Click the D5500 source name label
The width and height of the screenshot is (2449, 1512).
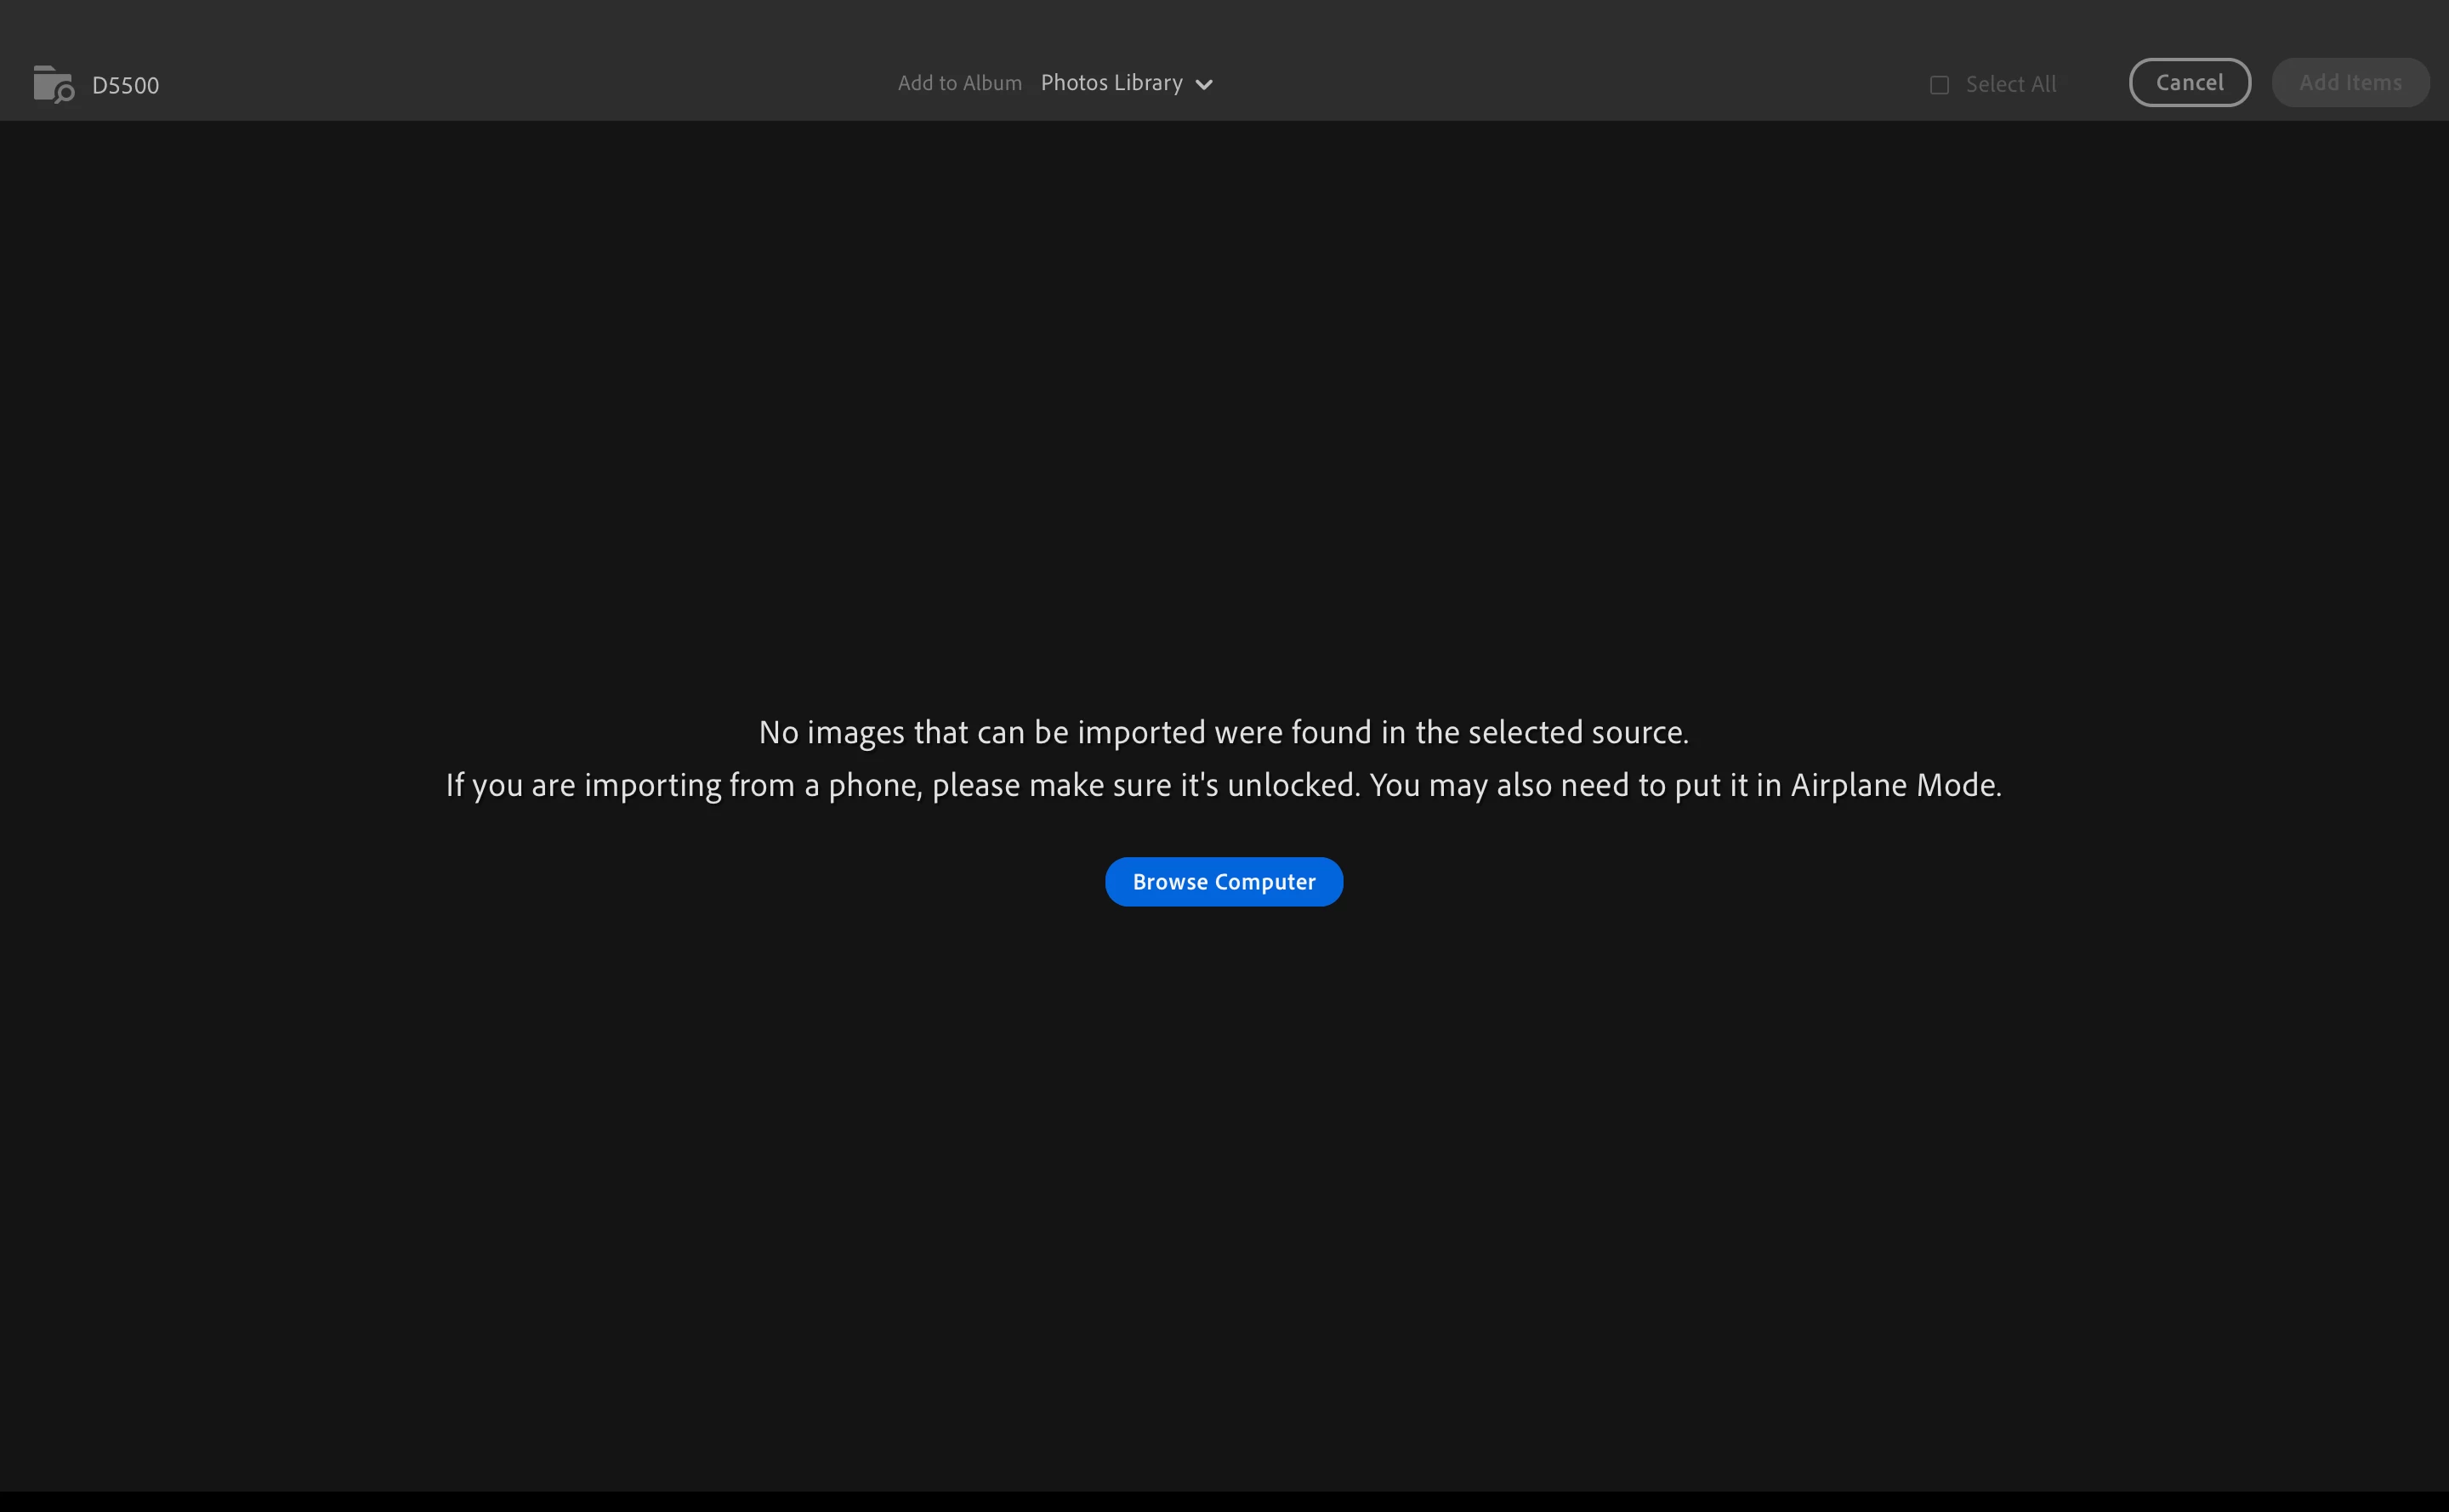coord(125,85)
